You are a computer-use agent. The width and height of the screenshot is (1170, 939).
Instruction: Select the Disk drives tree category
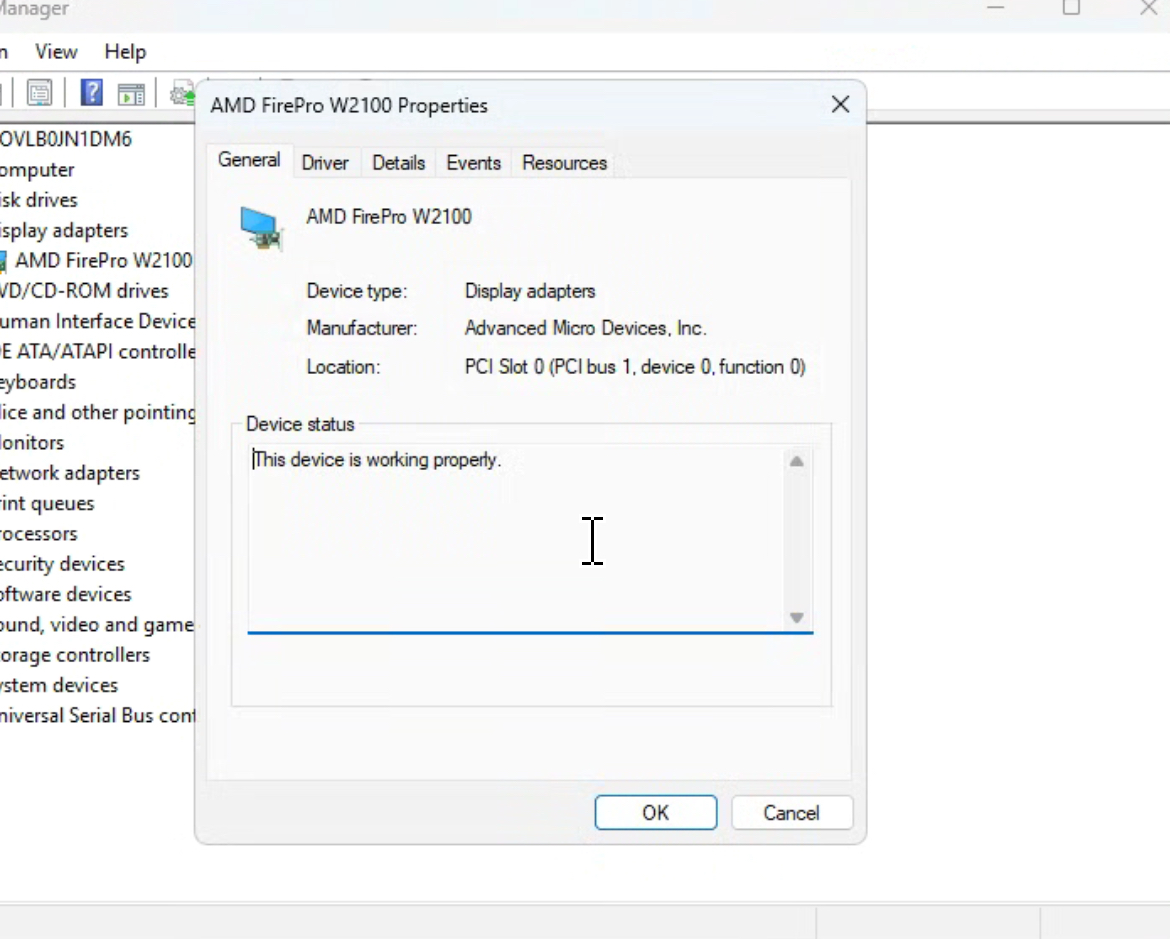(x=39, y=200)
